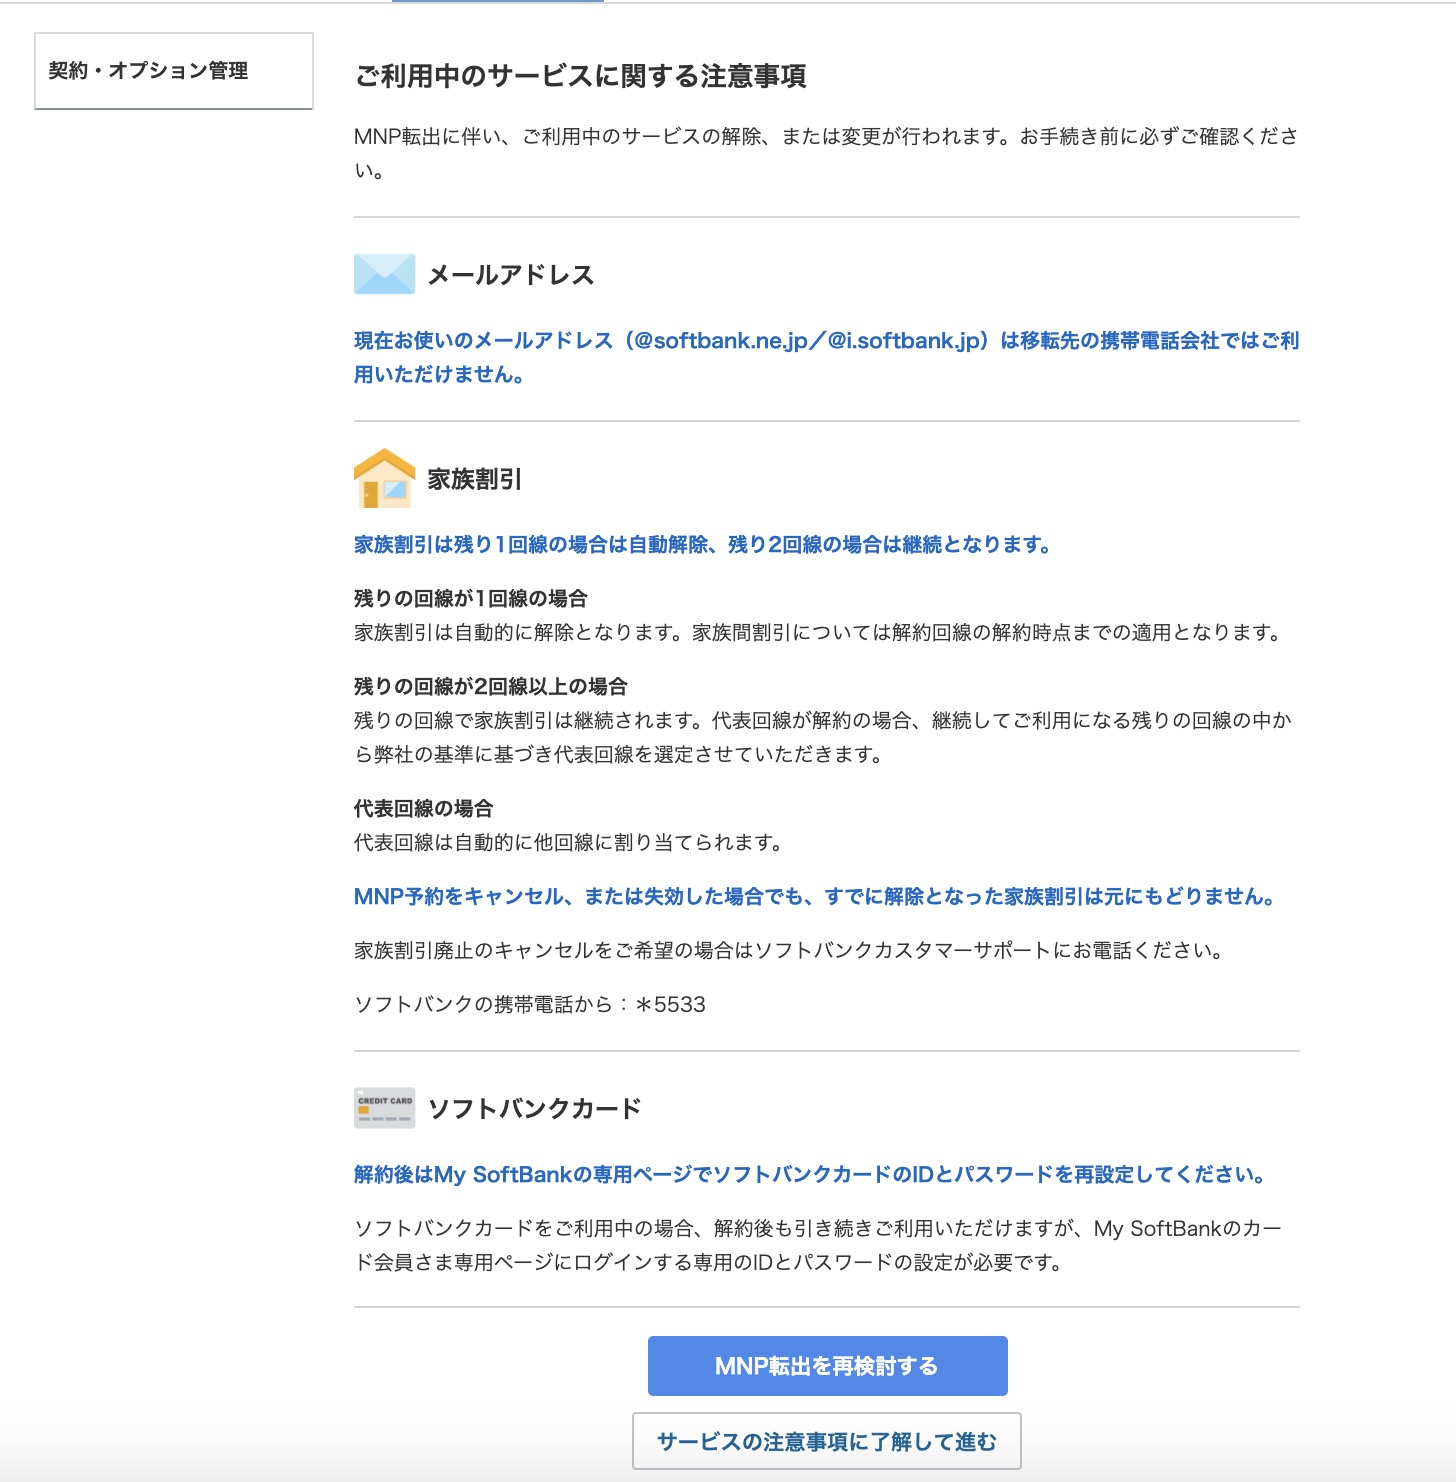Click the envelope mail icon
1456x1482 pixels.
coord(384,274)
